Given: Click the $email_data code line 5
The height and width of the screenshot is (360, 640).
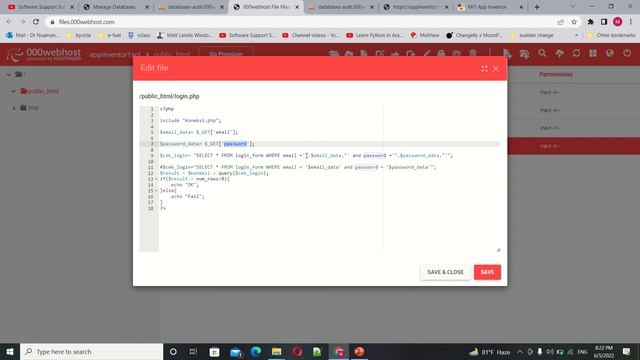Looking at the screenshot, I should [x=199, y=132].
